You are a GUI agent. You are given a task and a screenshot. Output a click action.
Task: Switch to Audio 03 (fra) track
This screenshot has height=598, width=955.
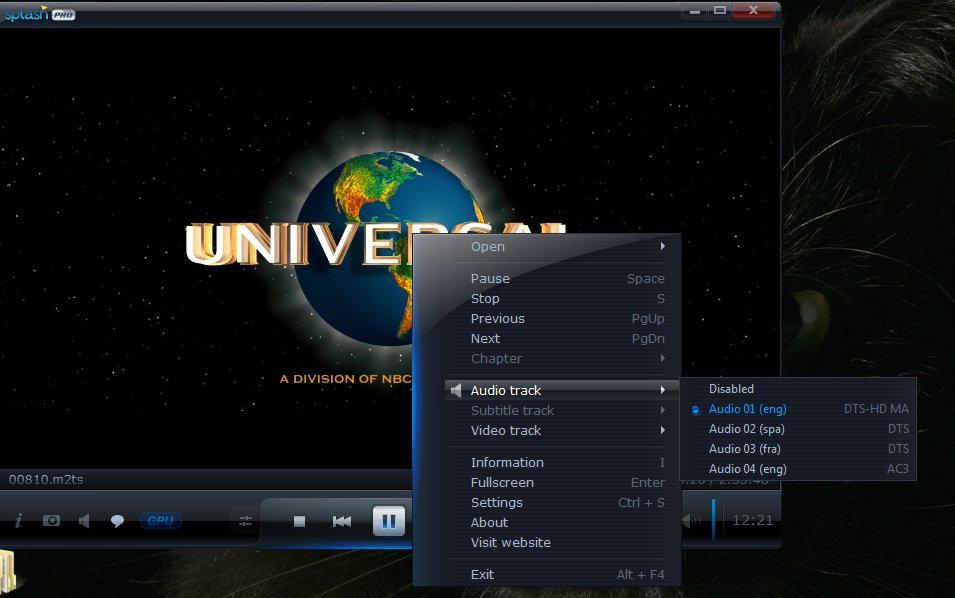(x=798, y=449)
